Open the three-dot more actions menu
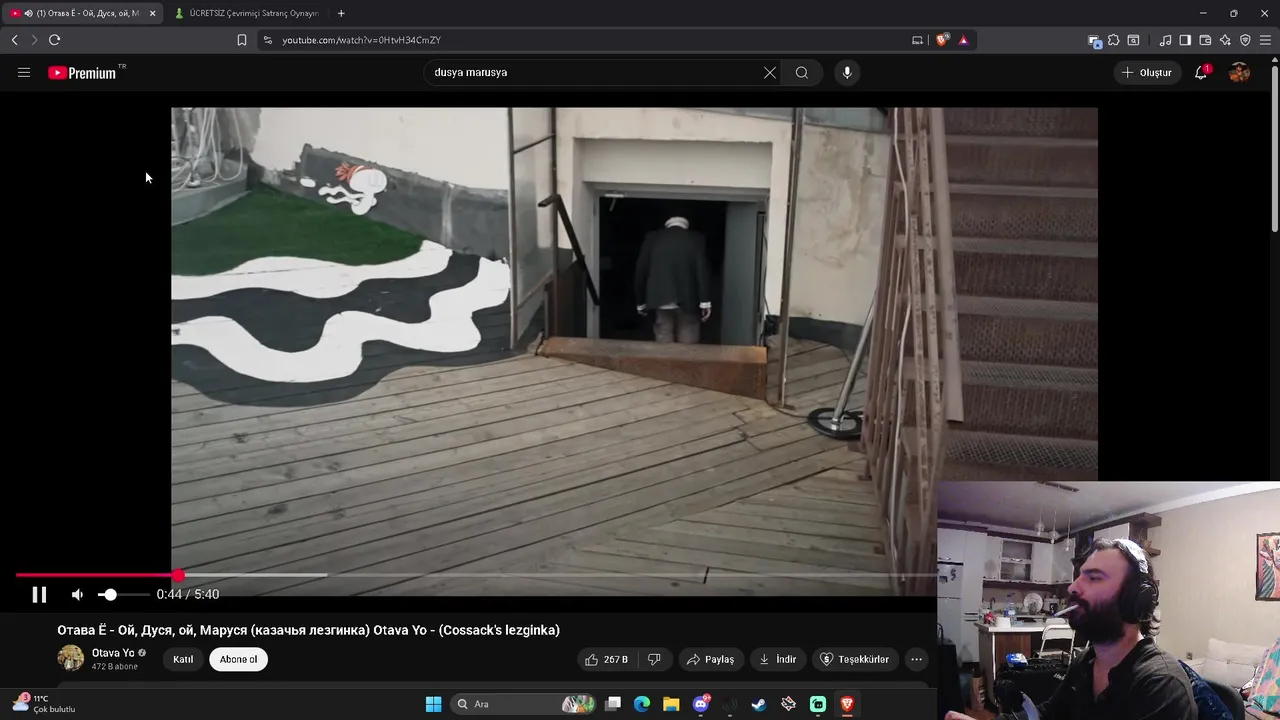The height and width of the screenshot is (720, 1280). click(x=916, y=659)
